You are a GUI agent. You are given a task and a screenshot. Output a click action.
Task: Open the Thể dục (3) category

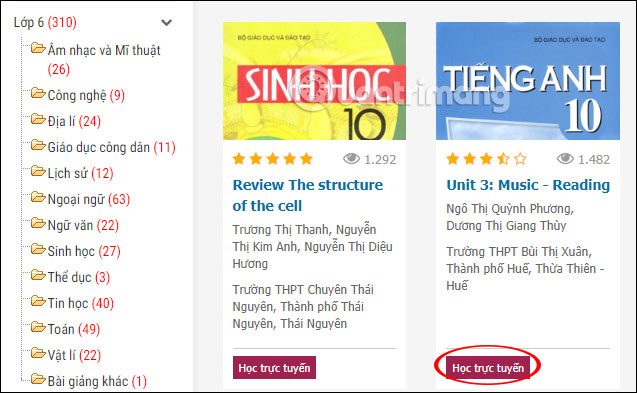click(x=79, y=277)
